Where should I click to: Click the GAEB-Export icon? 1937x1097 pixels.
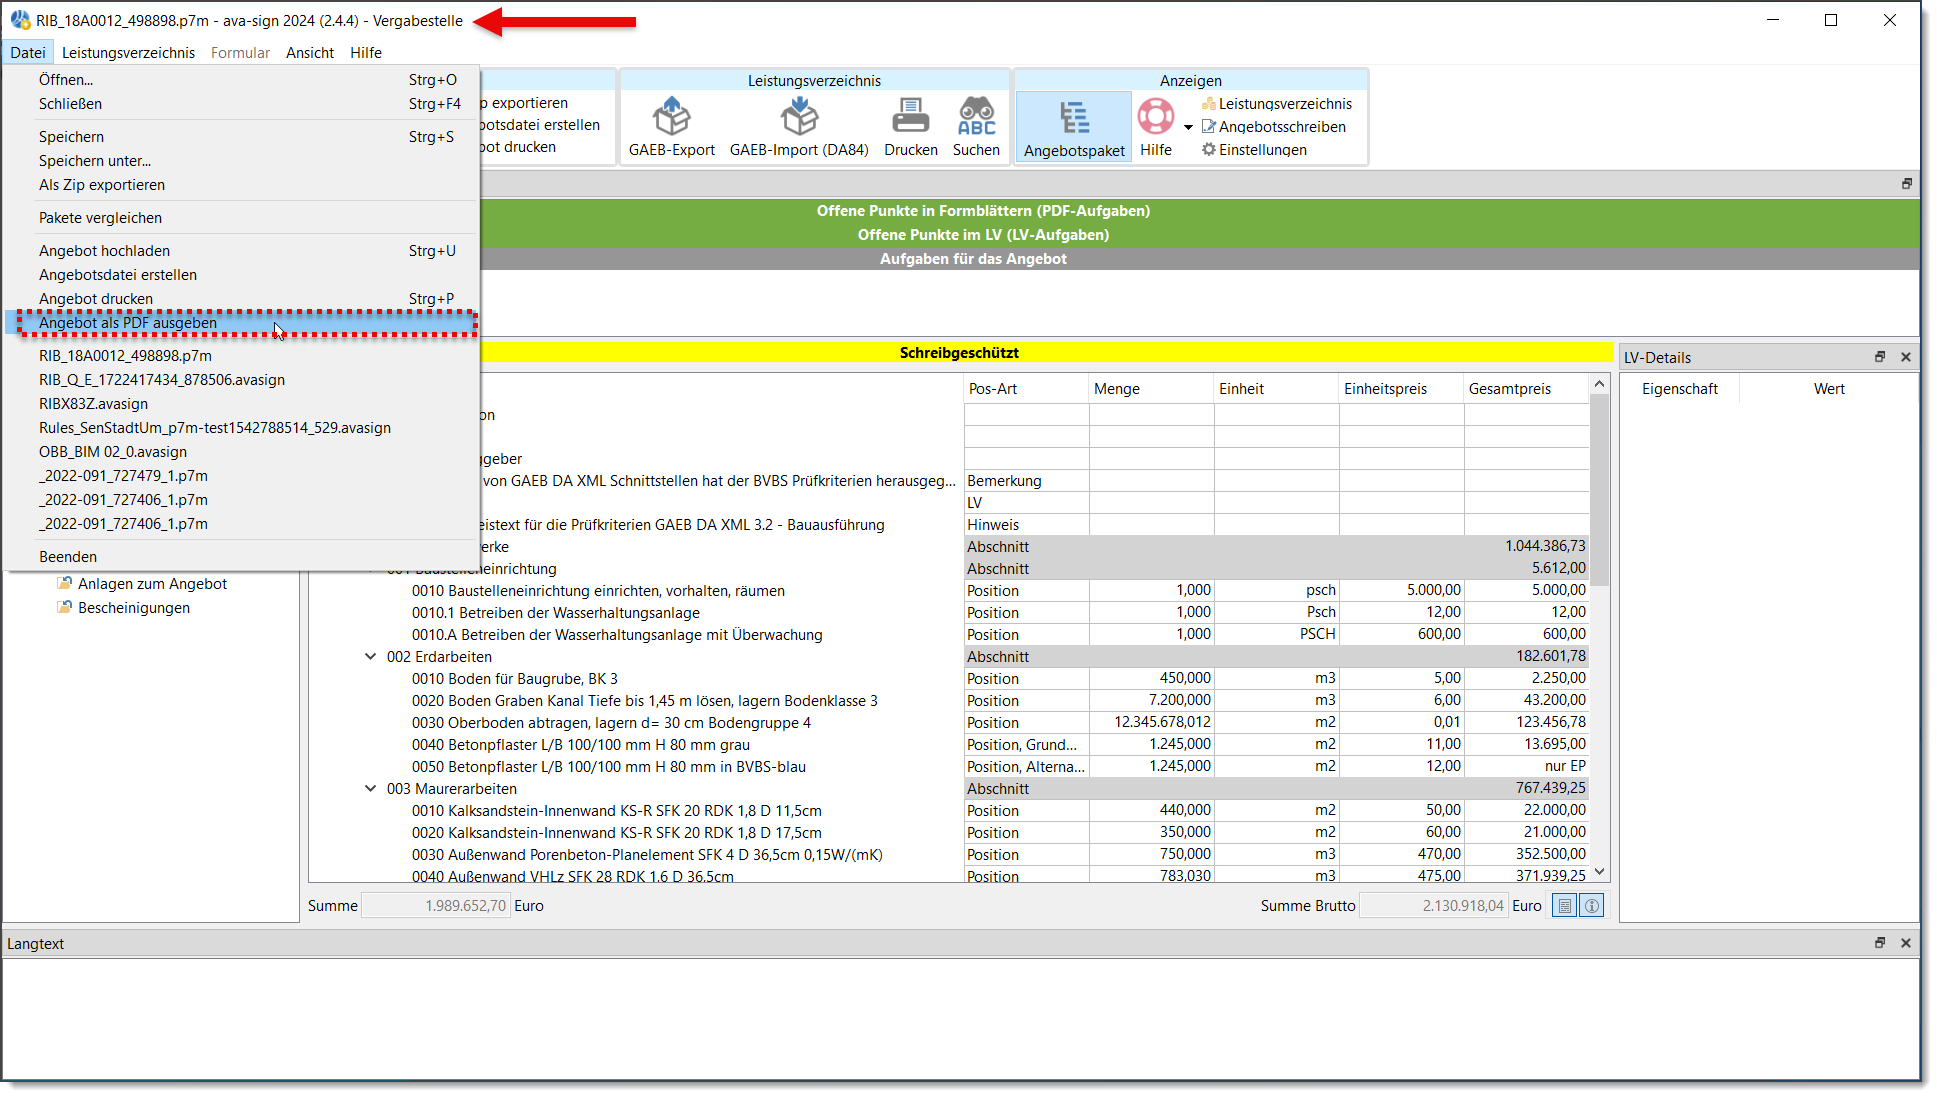click(671, 118)
